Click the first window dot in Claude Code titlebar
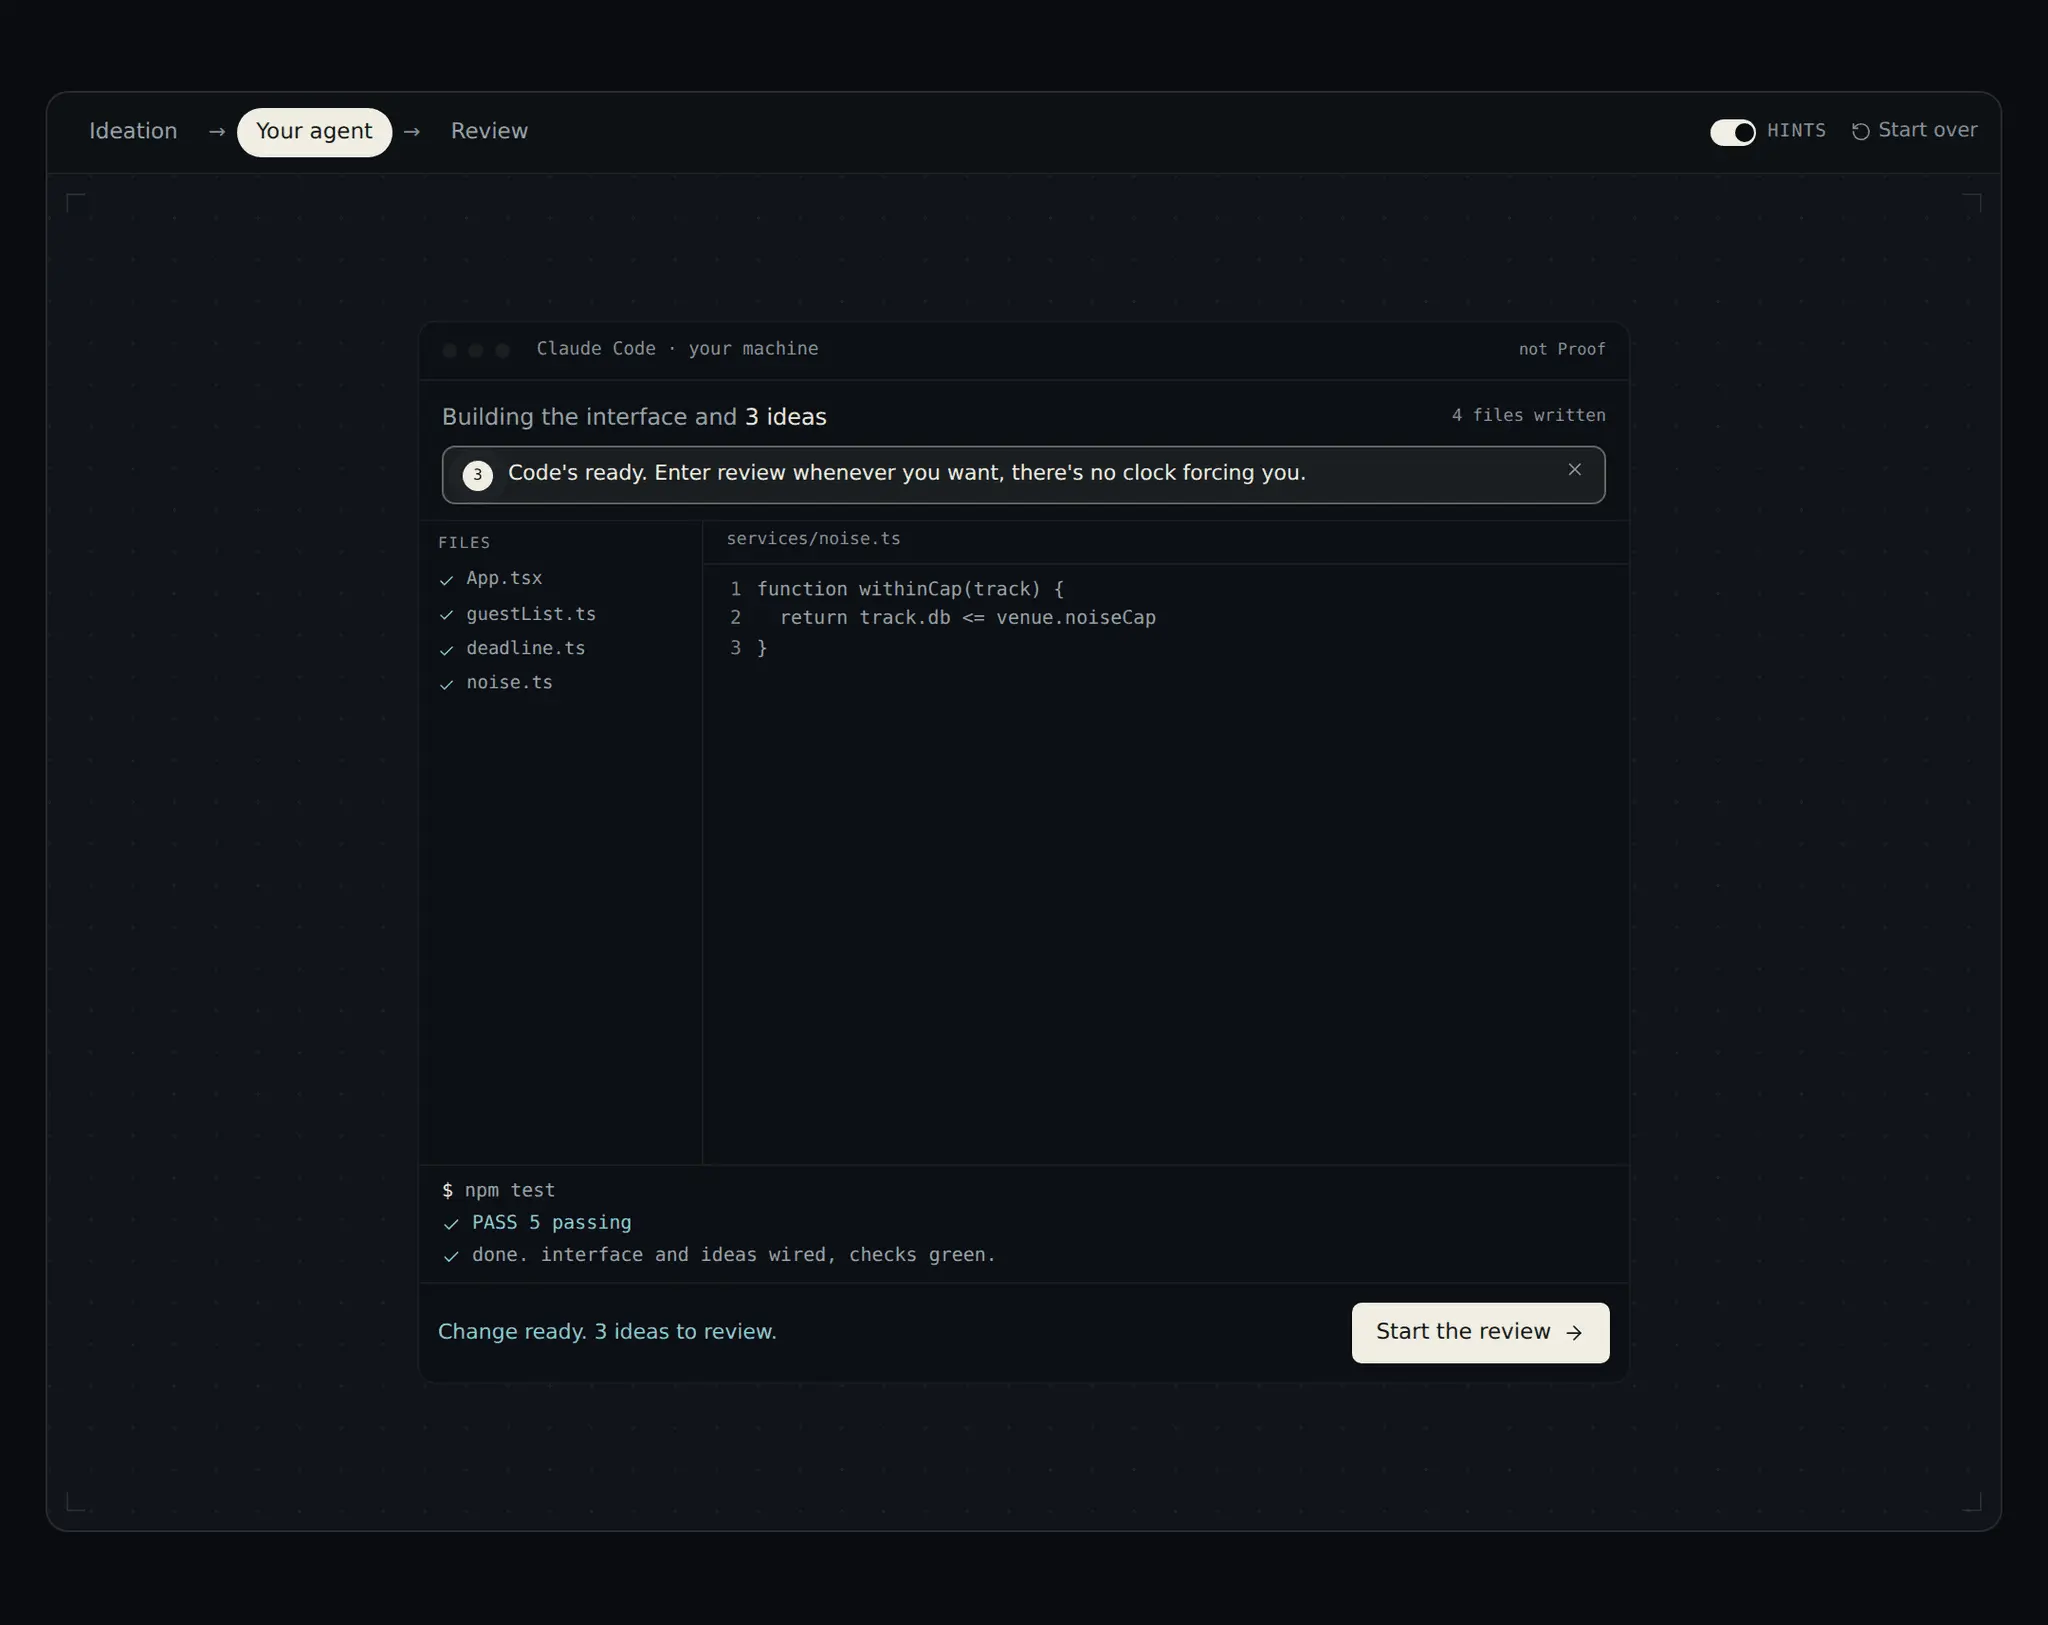Screen dimensions: 2048x1625 point(450,350)
